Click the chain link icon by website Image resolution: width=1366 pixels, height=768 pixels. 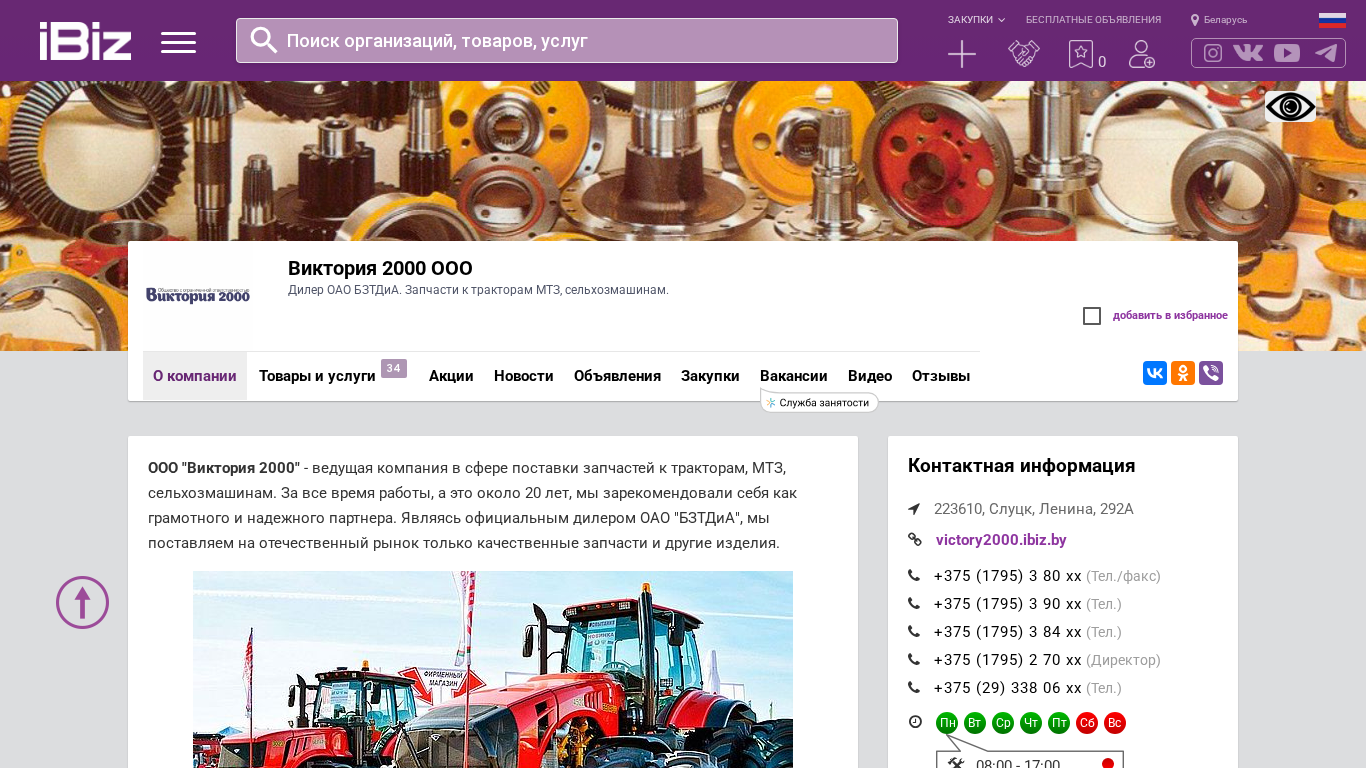(x=914, y=540)
